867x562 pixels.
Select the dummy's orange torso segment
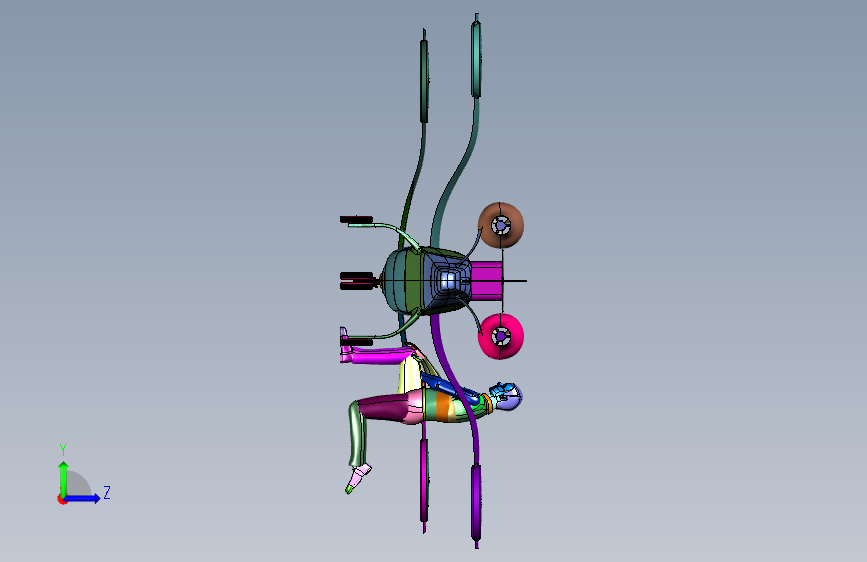[x=442, y=406]
